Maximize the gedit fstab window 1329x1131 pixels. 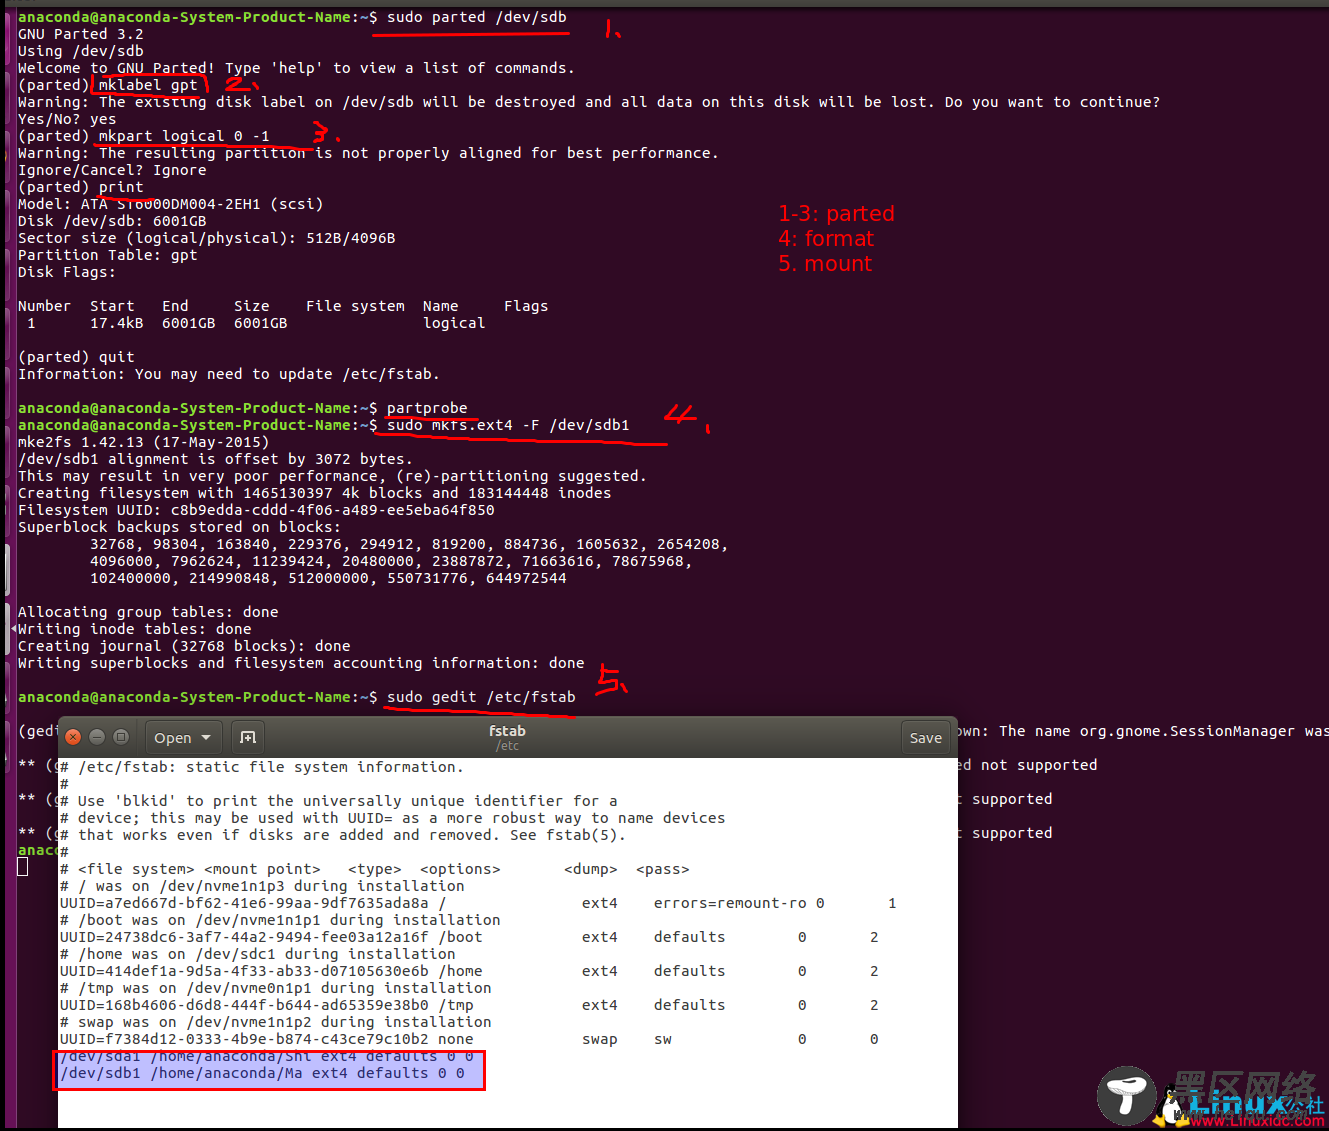coord(121,737)
